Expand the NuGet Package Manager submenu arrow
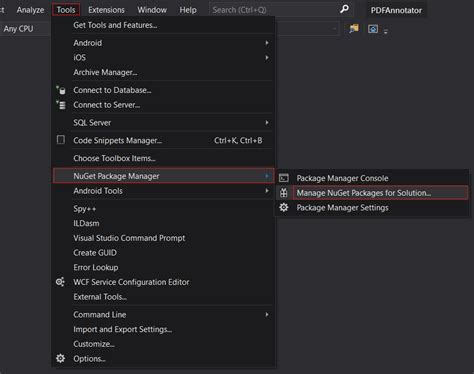The height and width of the screenshot is (374, 474). (x=267, y=176)
